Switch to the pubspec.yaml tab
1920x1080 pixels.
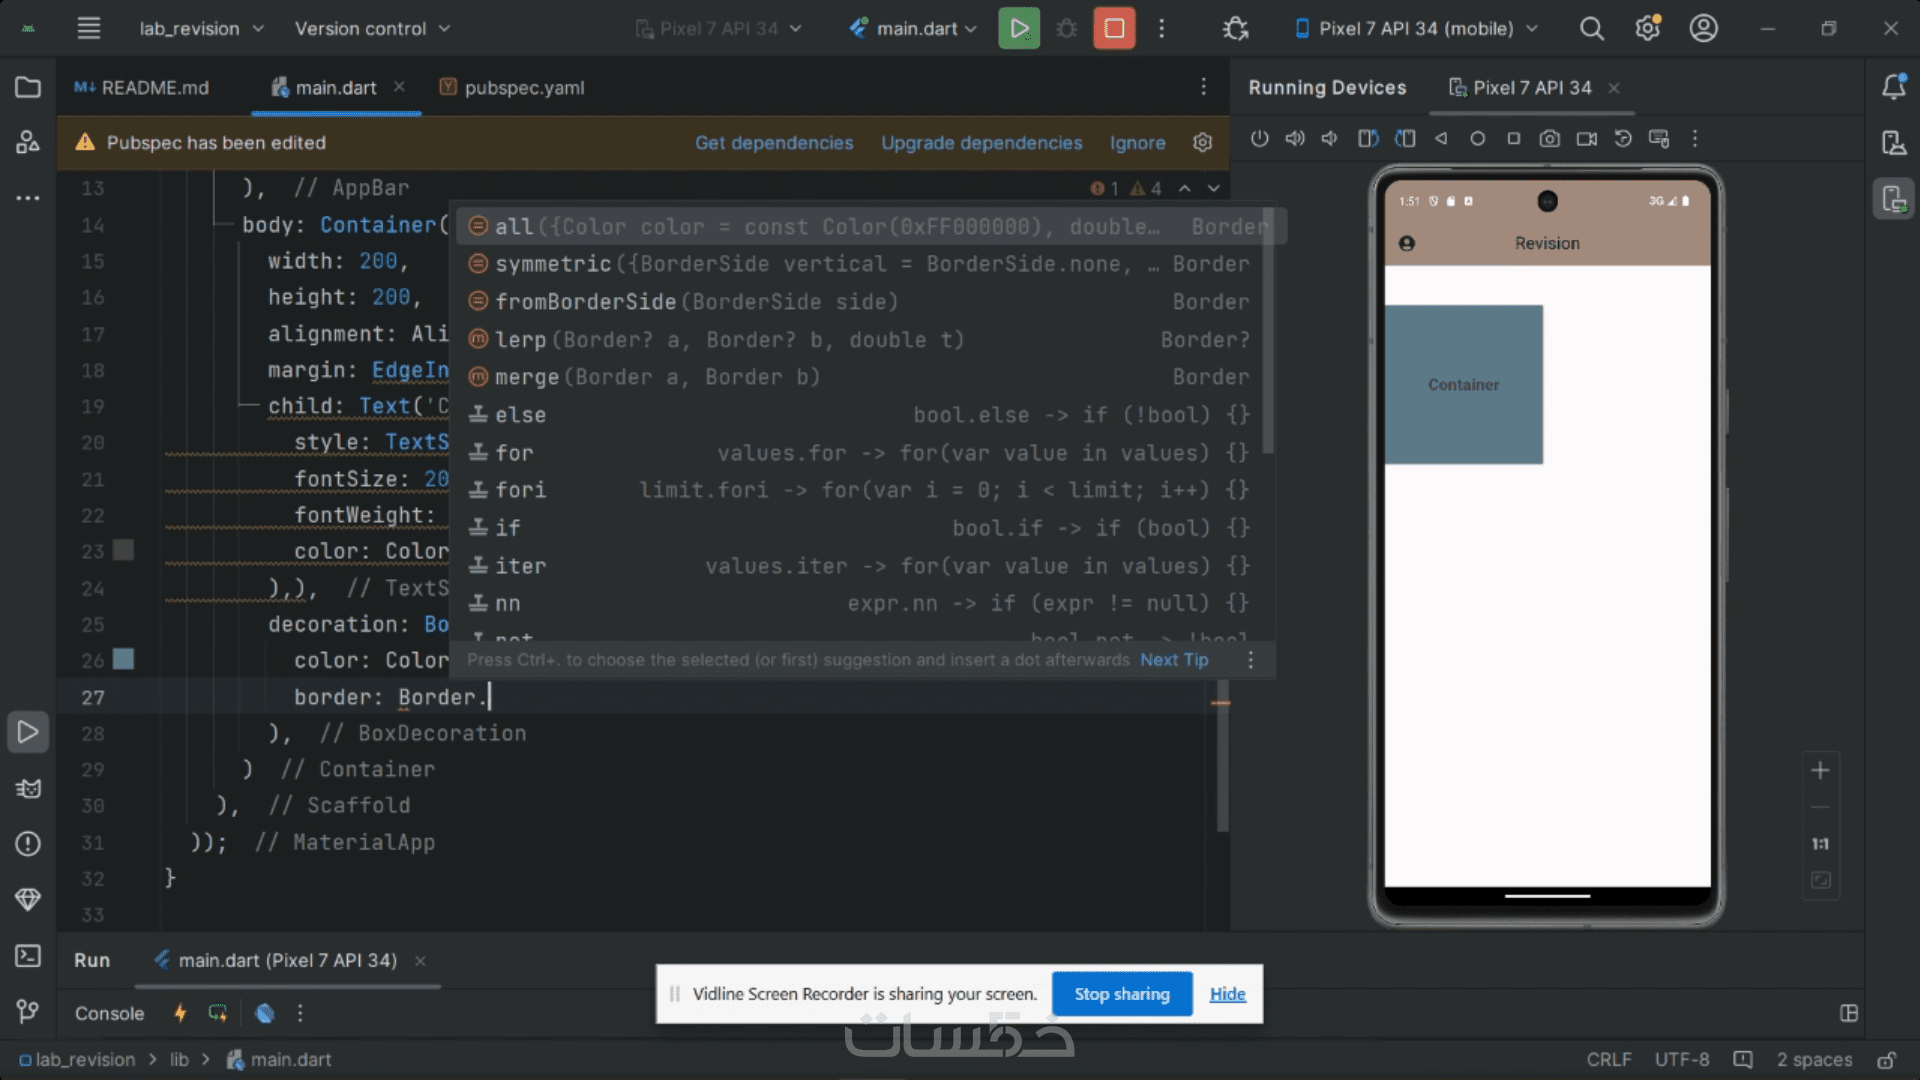point(523,88)
